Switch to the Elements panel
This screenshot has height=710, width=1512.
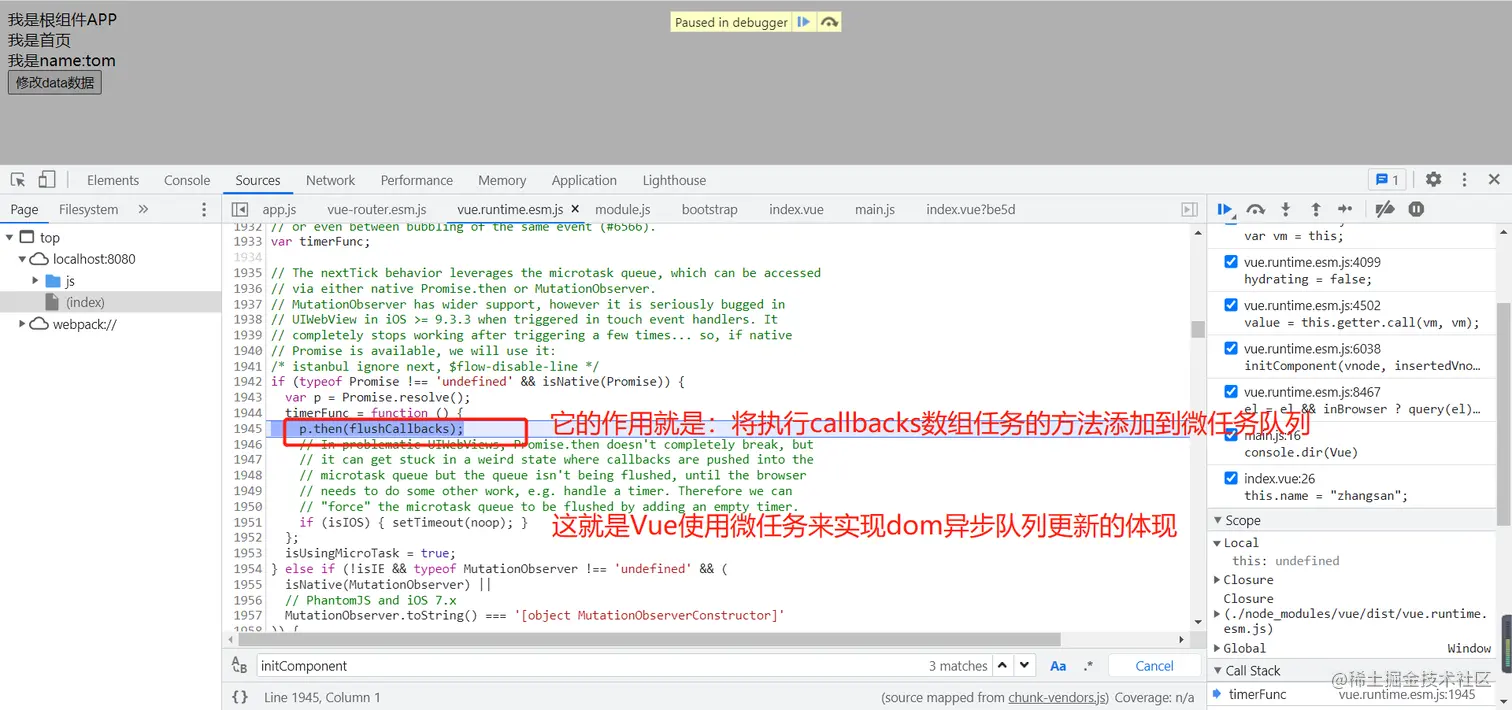pos(113,180)
